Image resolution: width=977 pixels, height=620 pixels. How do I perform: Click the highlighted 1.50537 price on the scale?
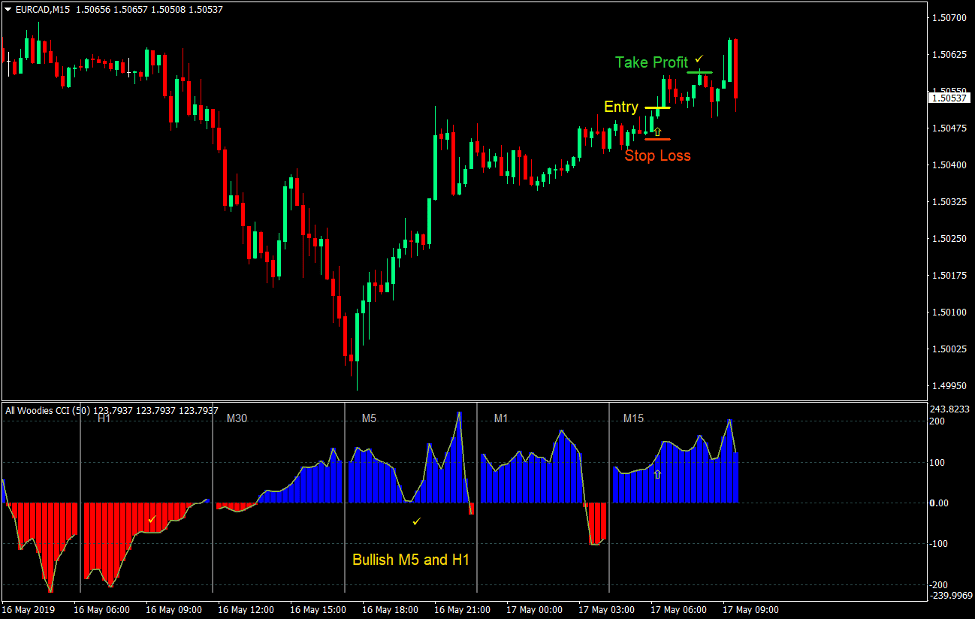click(x=948, y=97)
